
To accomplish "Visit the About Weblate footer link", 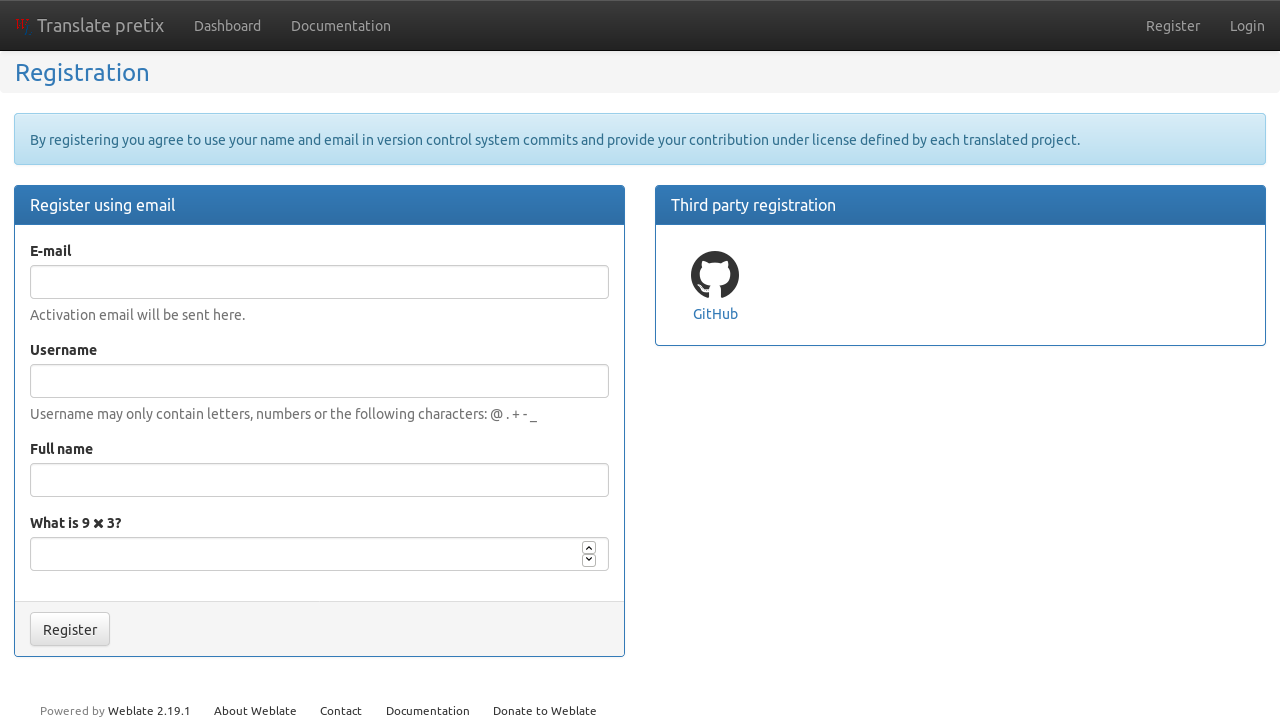I will (255, 711).
